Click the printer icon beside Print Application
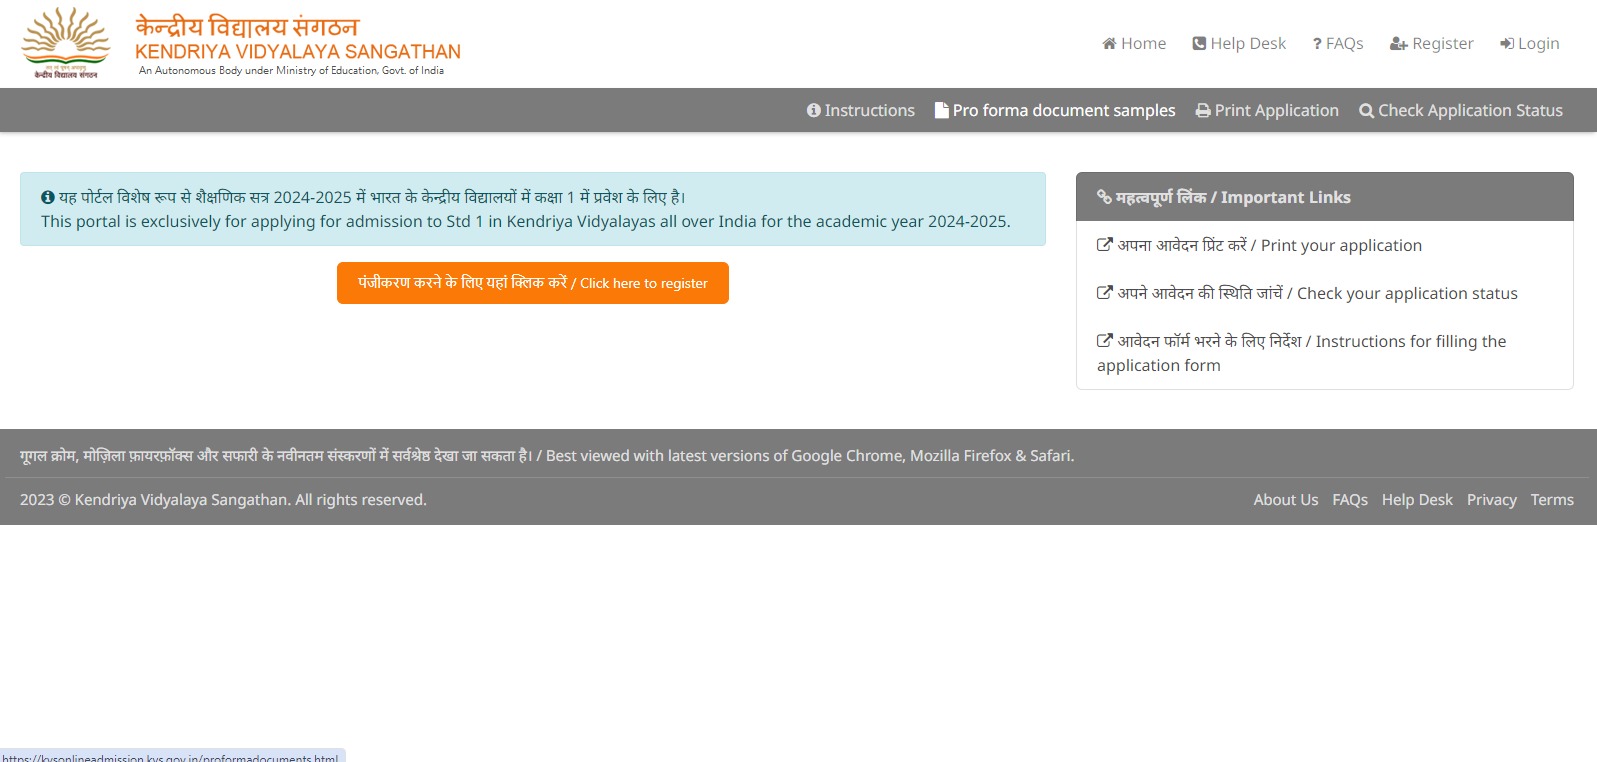1597x762 pixels. pos(1203,110)
